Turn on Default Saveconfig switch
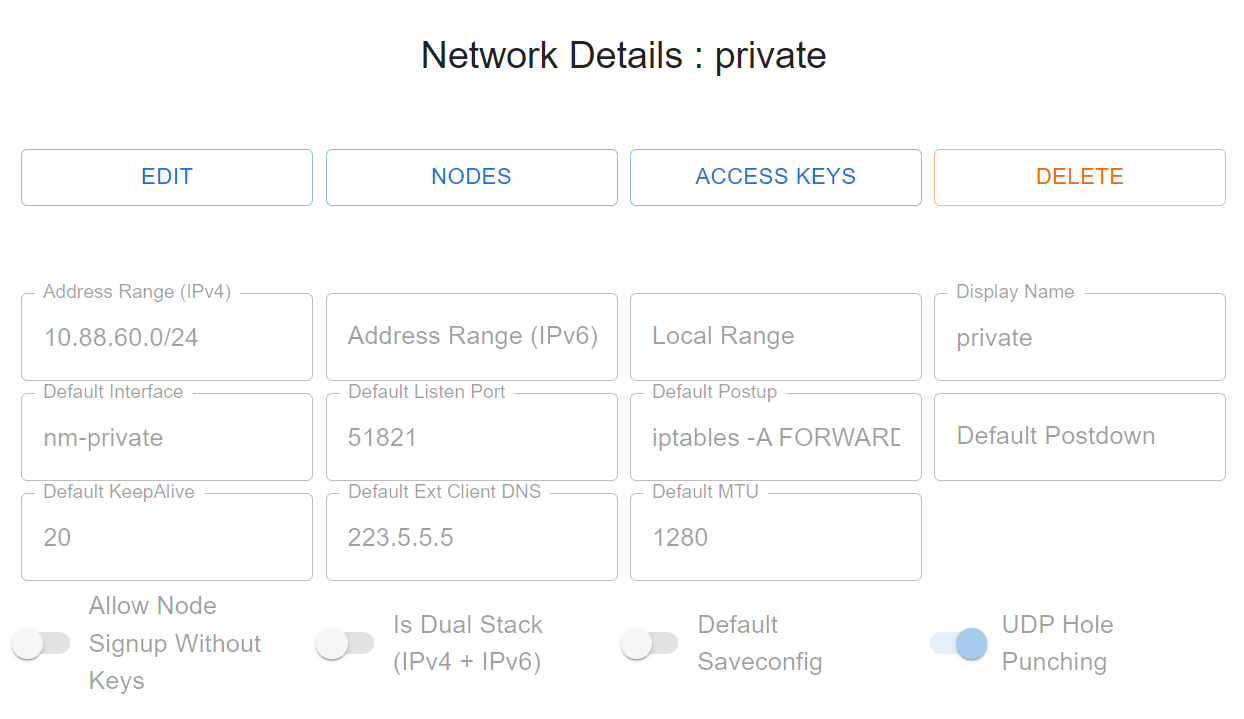Viewport: 1244px width, 719px height. click(649, 644)
